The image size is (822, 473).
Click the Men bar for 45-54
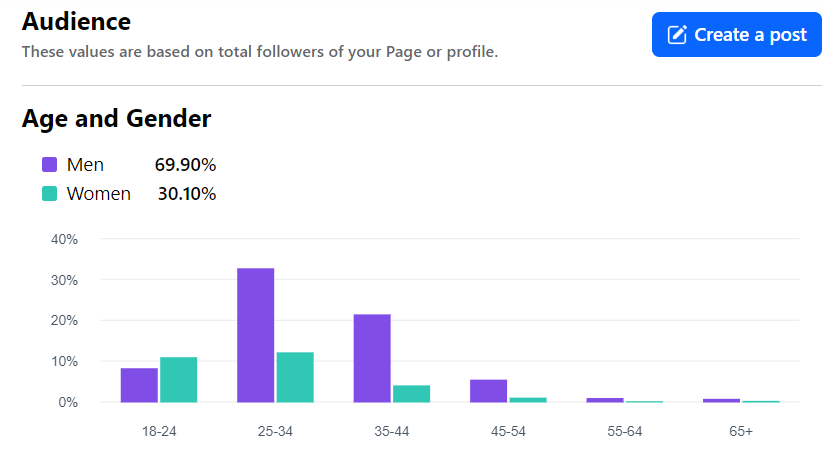point(488,391)
